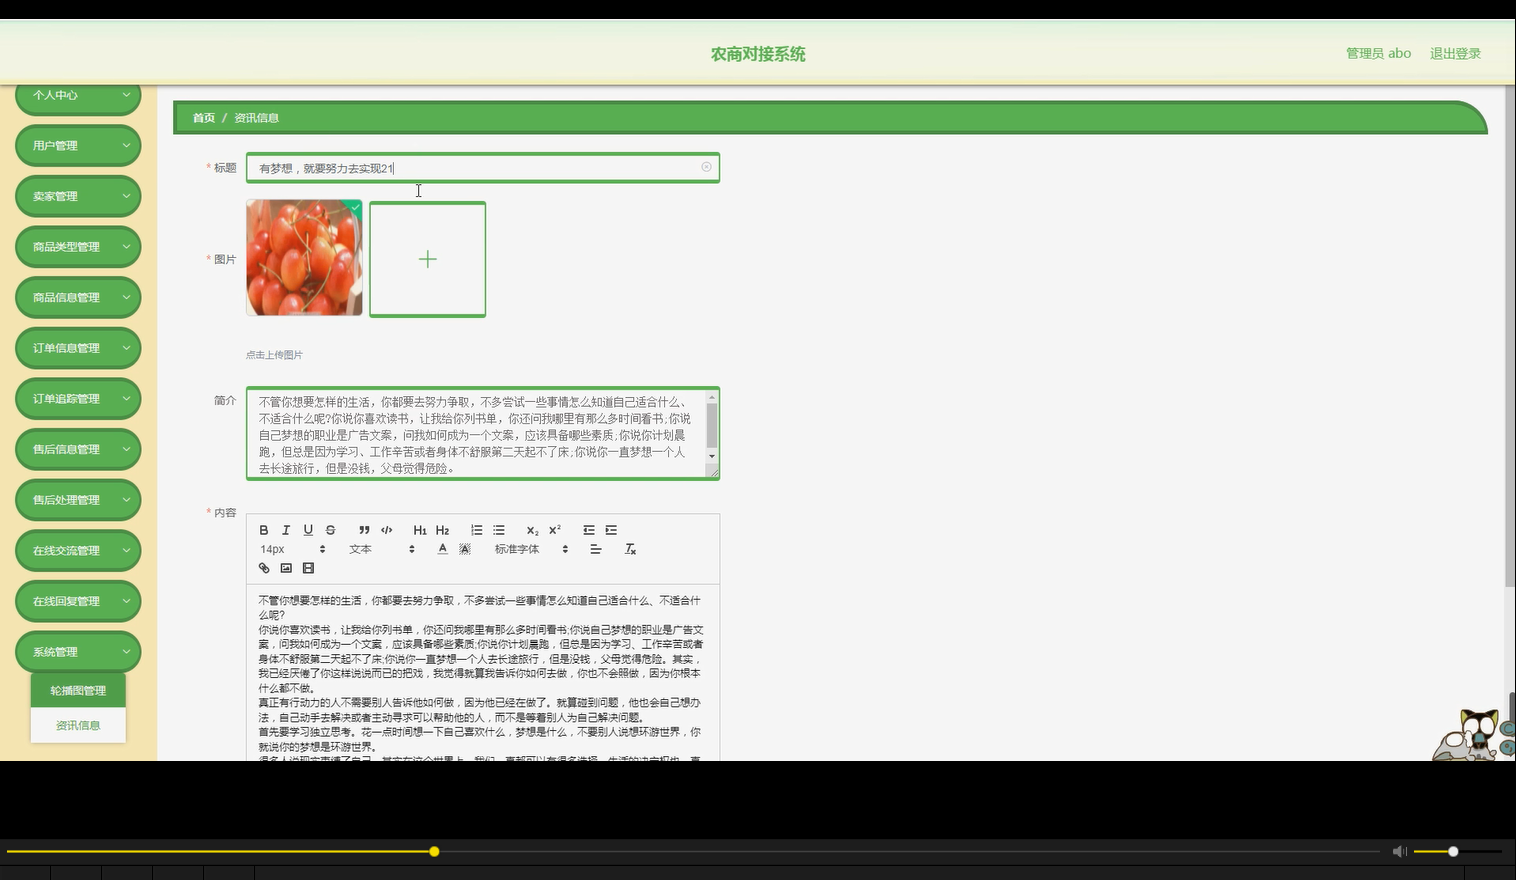Click 点击上传图片 upload link

(274, 355)
